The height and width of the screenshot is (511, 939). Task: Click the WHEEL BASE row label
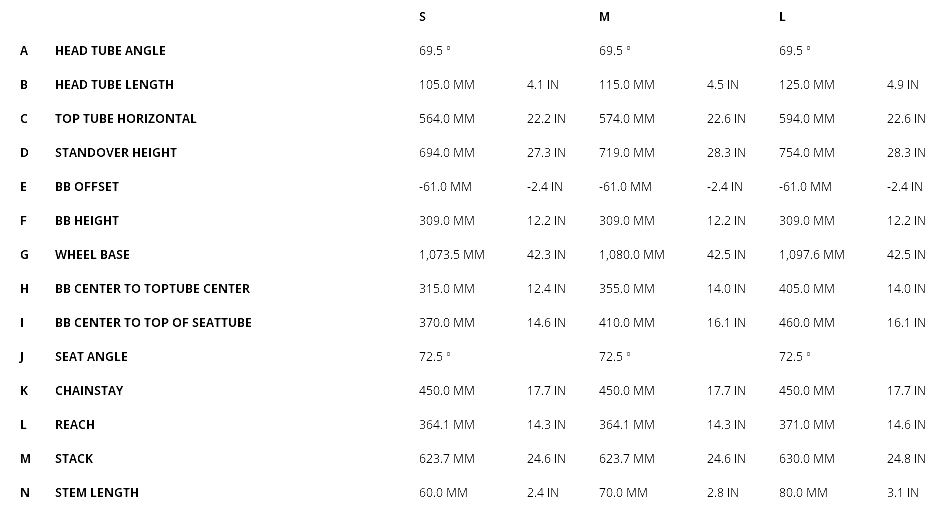pyautogui.click(x=92, y=254)
